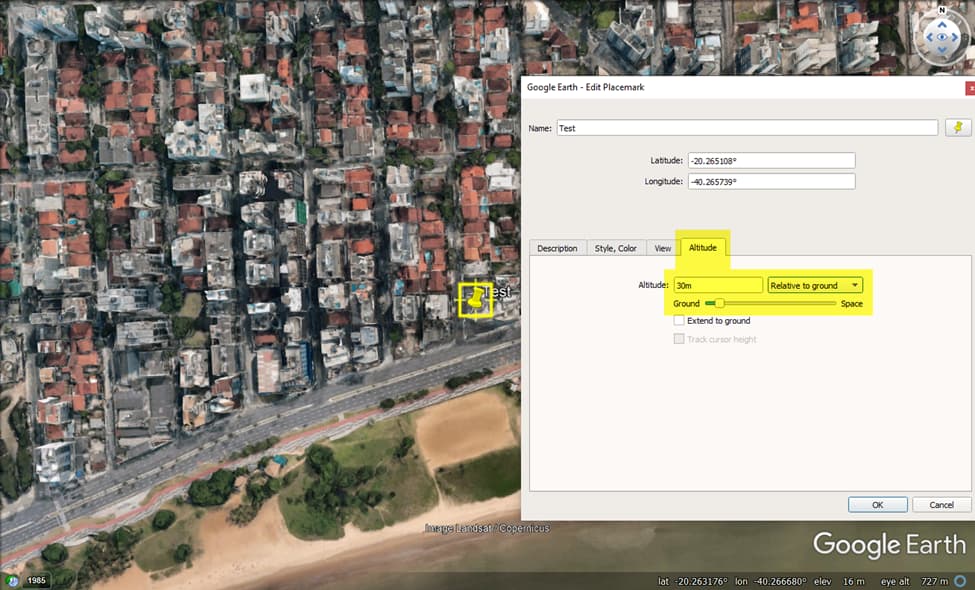Click the Look right arrow on the navigation control

point(955,37)
